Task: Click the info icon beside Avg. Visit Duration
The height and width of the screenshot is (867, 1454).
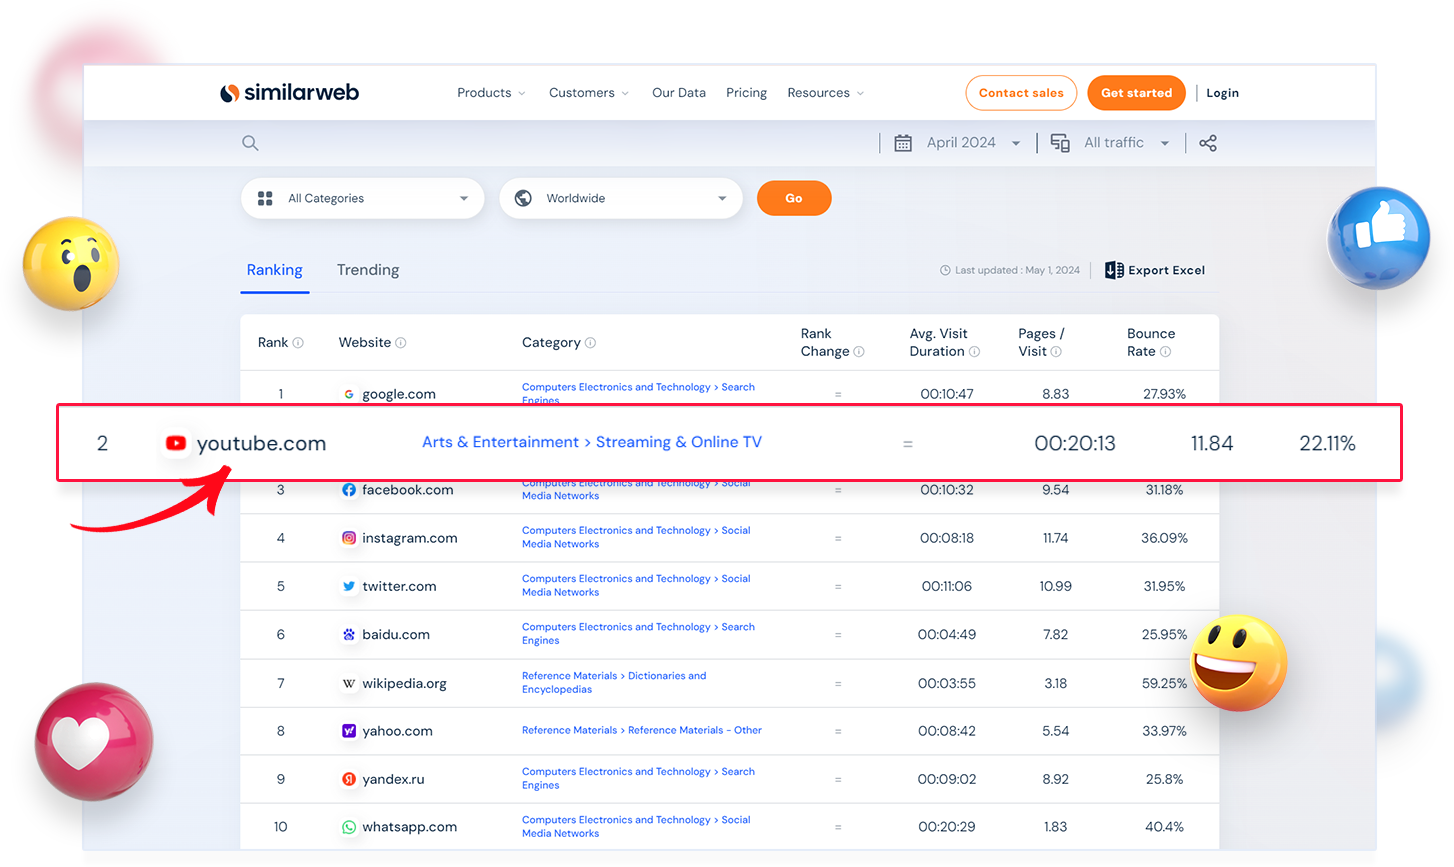Action: click(974, 352)
